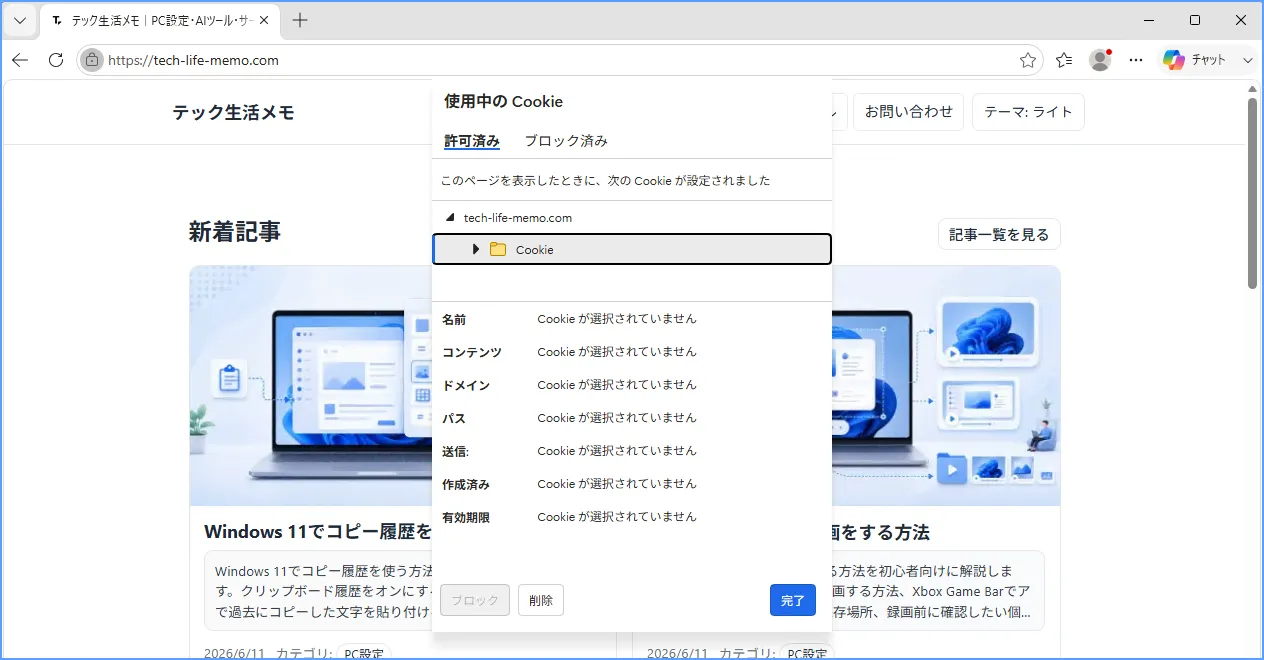Open the tab search dropdown arrow
The width and height of the screenshot is (1264, 660).
[x=20, y=20]
